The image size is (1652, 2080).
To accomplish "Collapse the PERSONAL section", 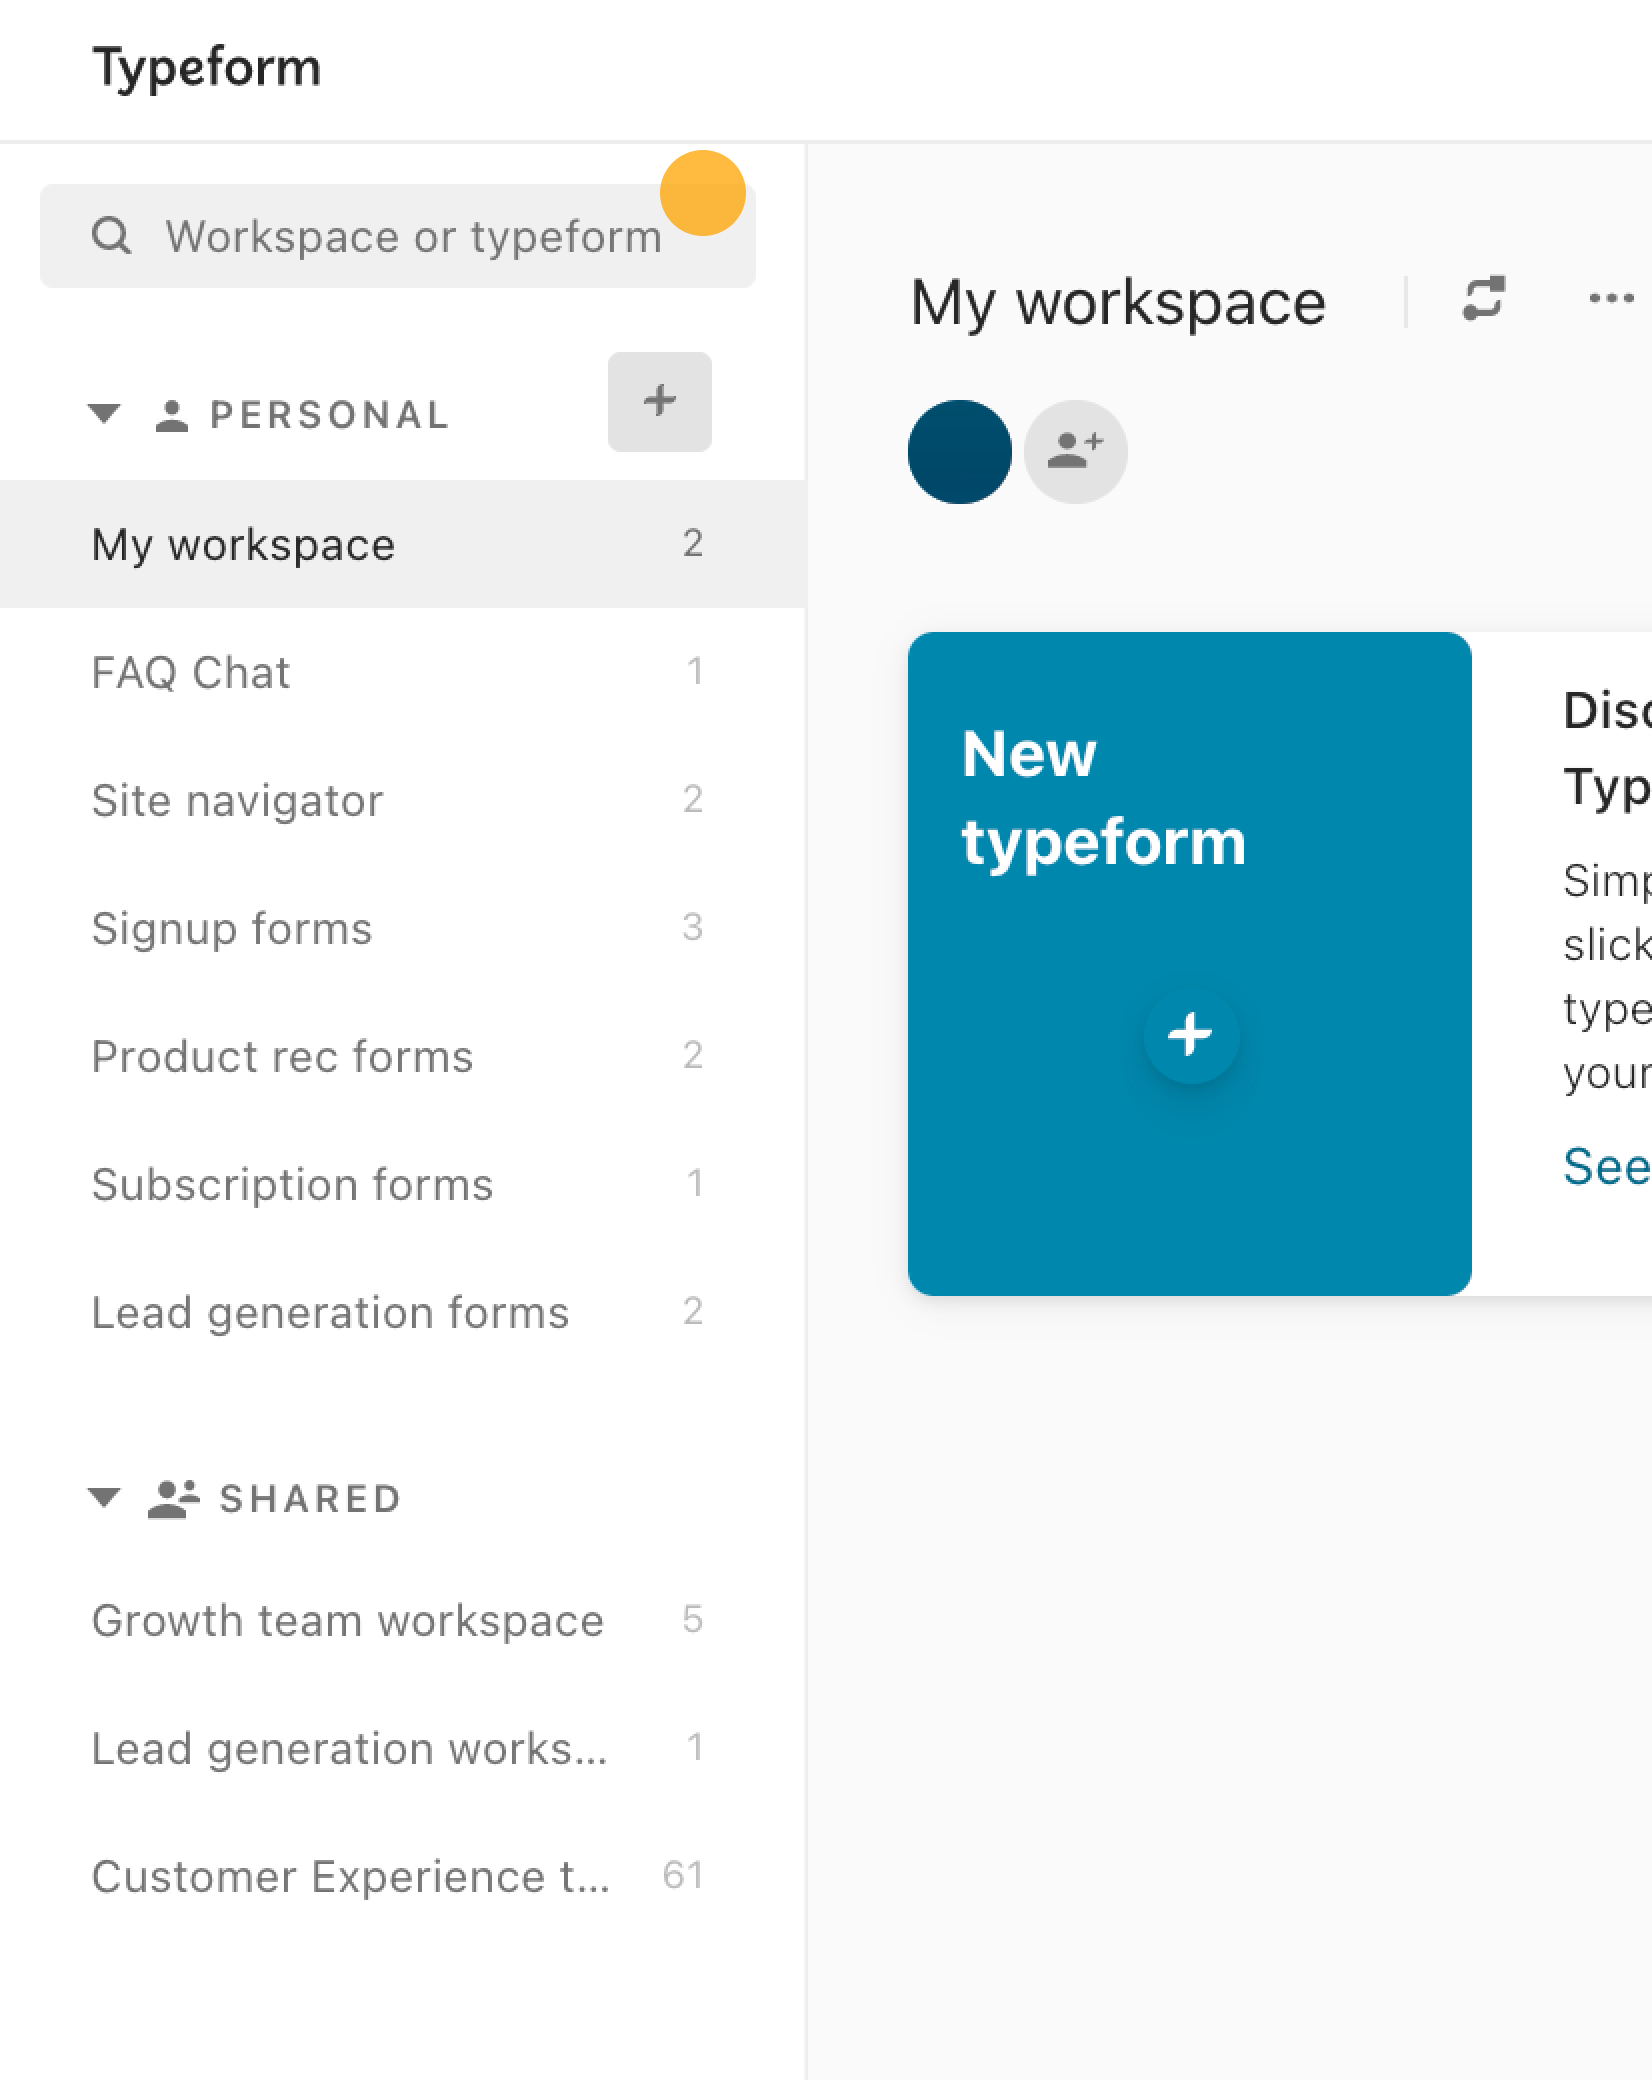I will pos(104,413).
